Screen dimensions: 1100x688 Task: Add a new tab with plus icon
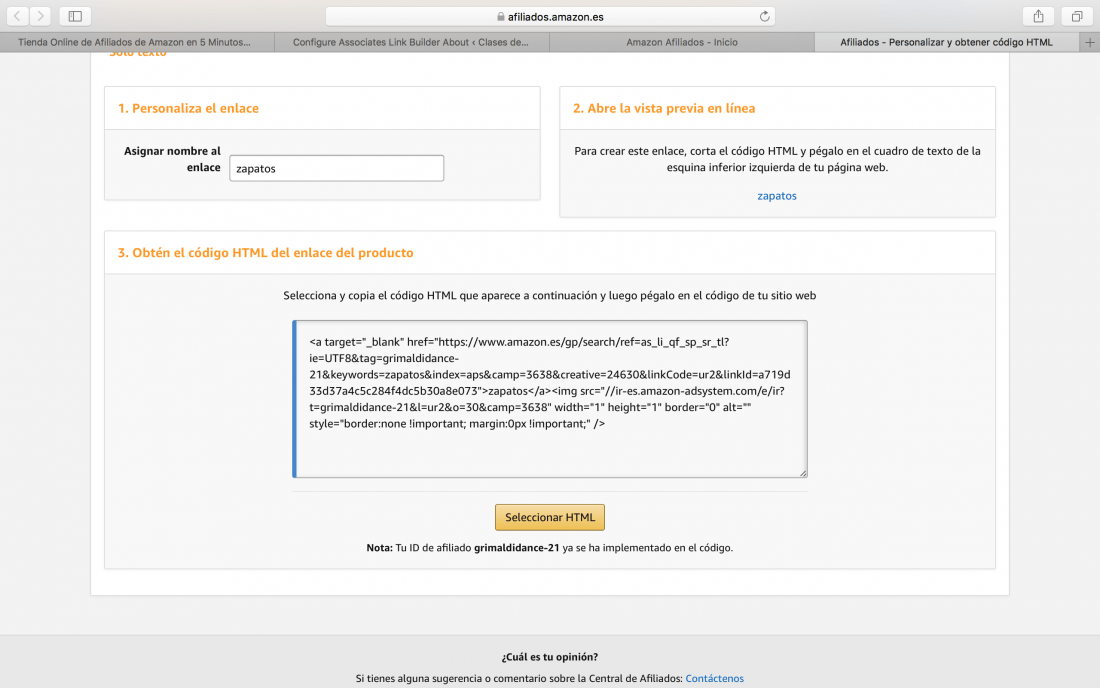(x=1089, y=42)
